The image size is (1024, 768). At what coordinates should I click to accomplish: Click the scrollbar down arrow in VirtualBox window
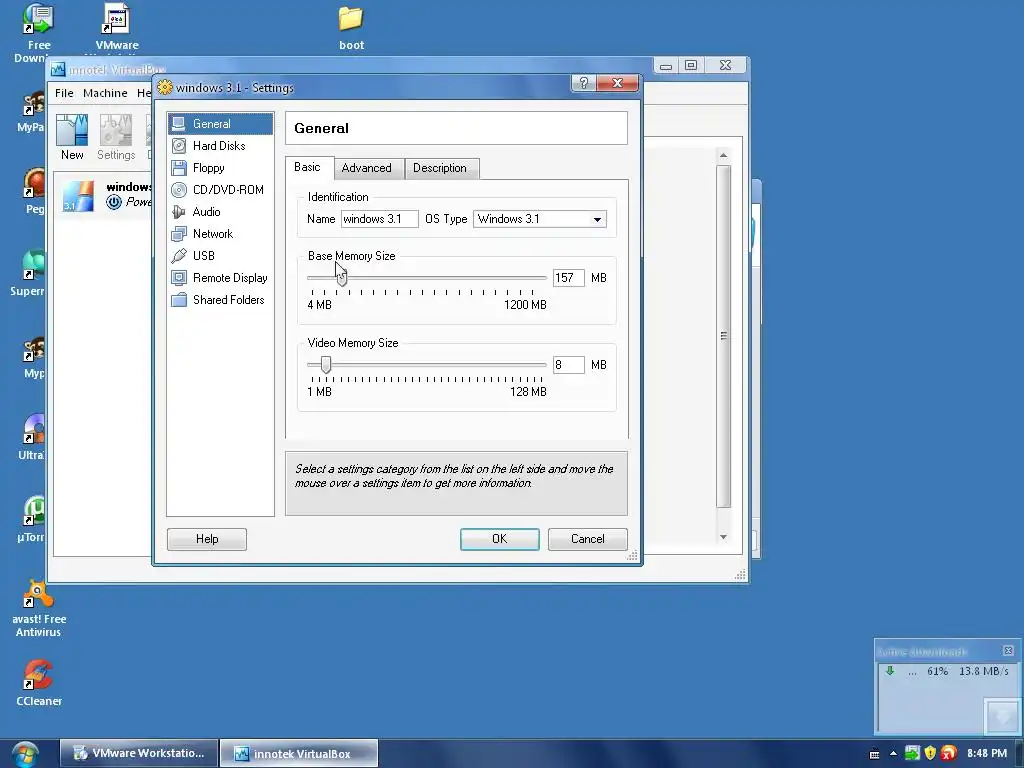point(723,537)
